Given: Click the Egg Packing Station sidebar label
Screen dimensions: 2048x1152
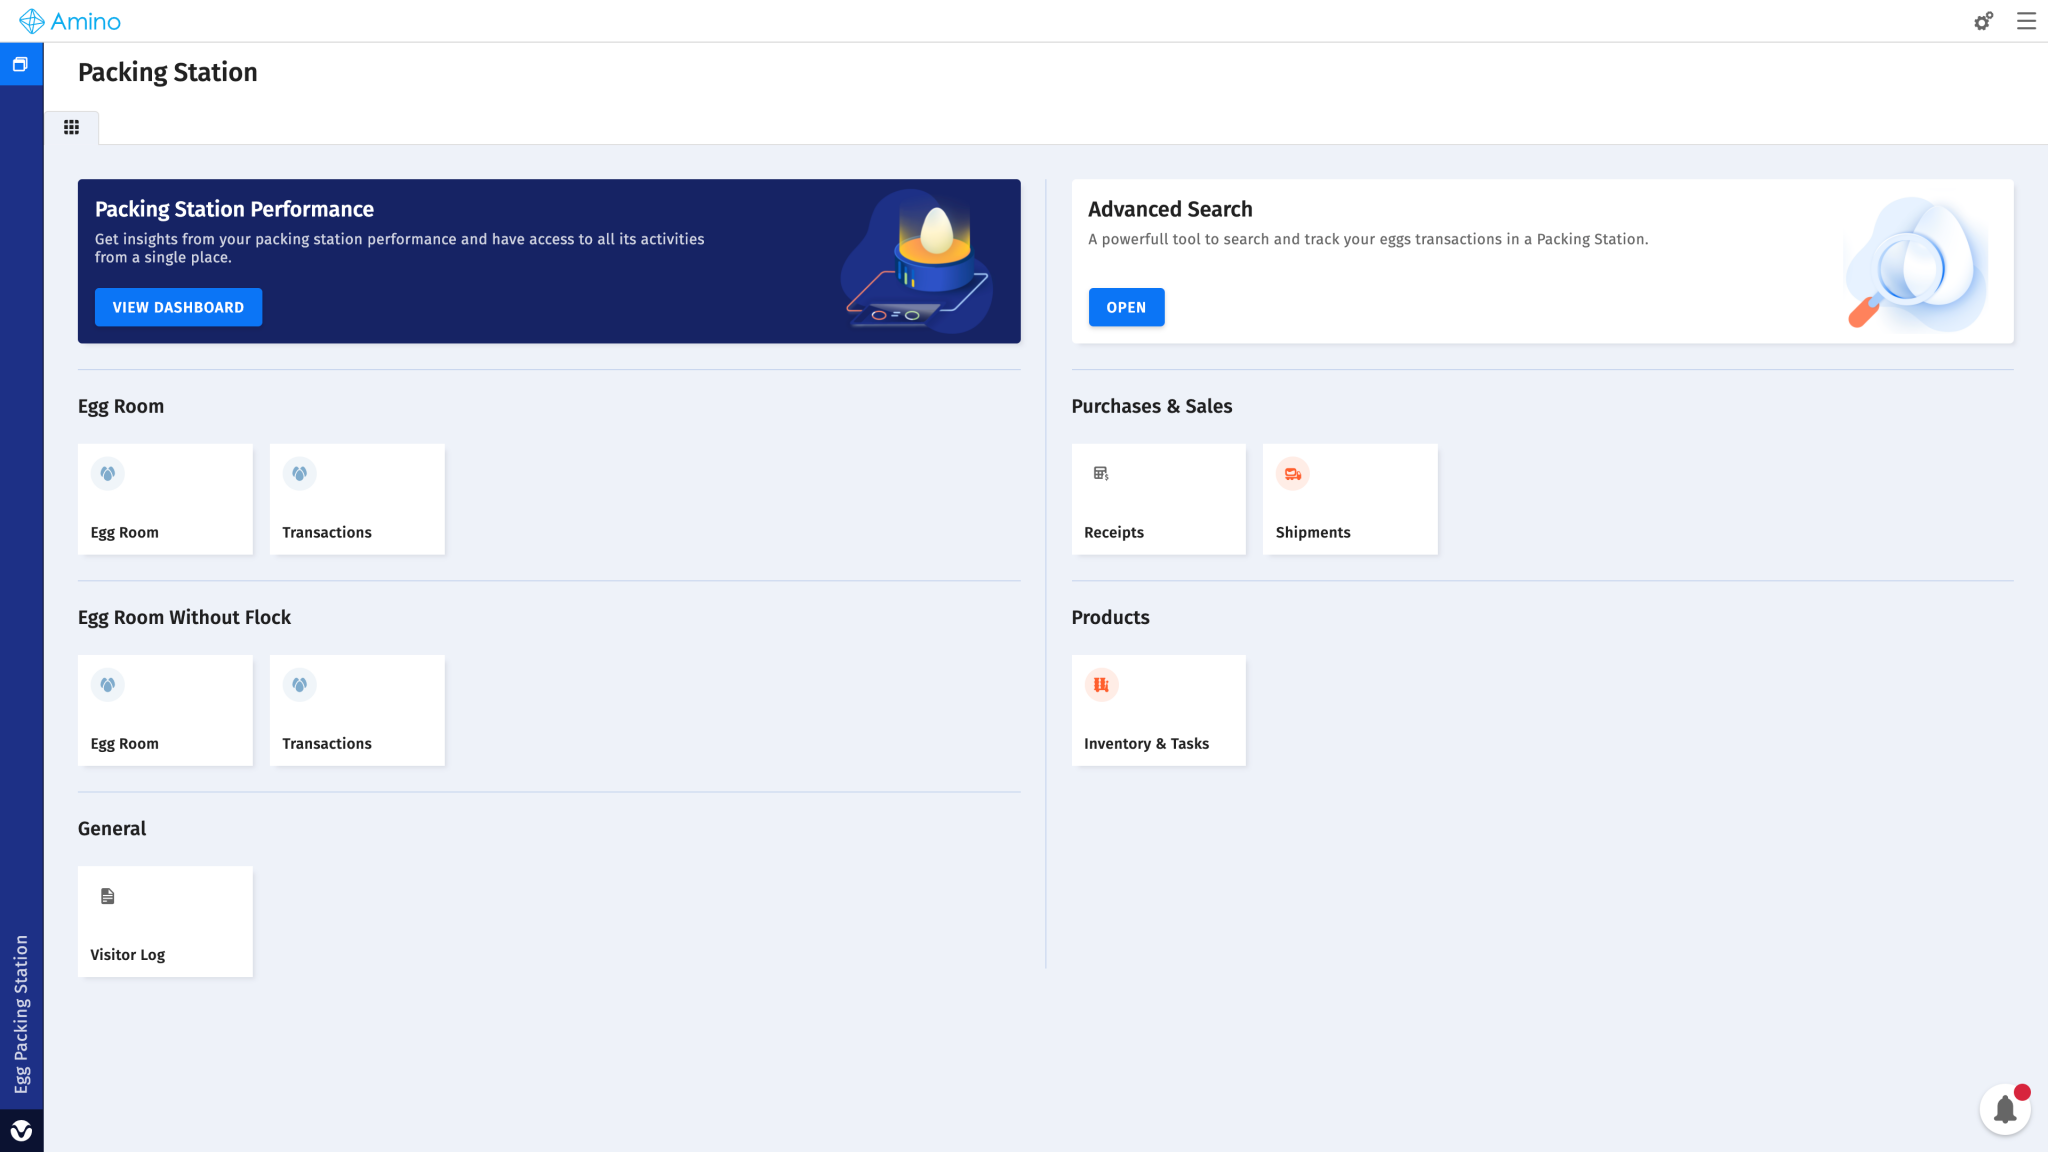Looking at the screenshot, I should tap(21, 1014).
